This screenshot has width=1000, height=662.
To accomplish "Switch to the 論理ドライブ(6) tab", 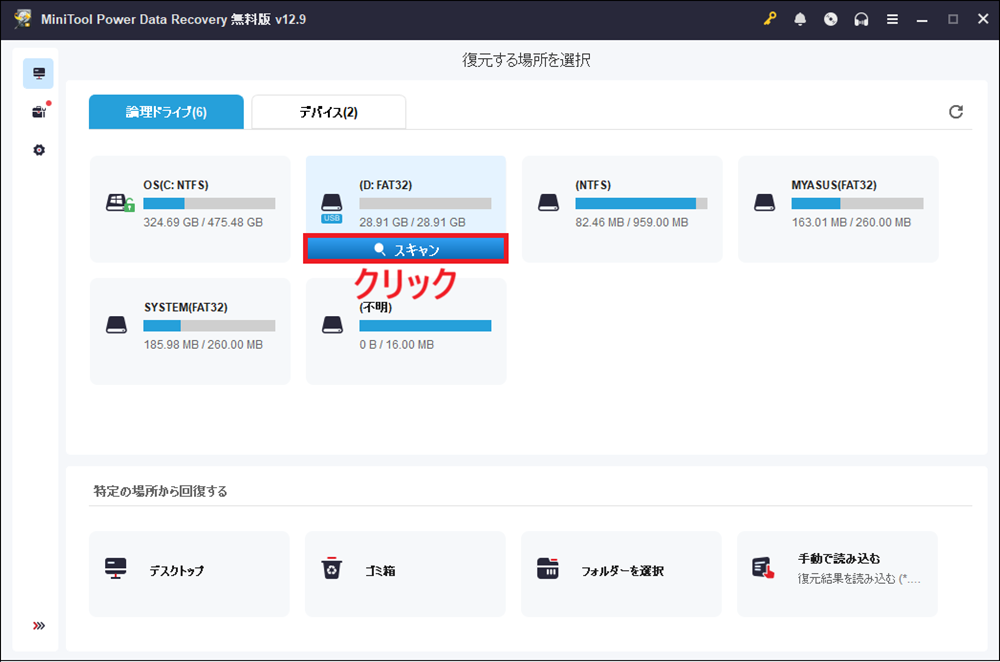I will [x=166, y=112].
